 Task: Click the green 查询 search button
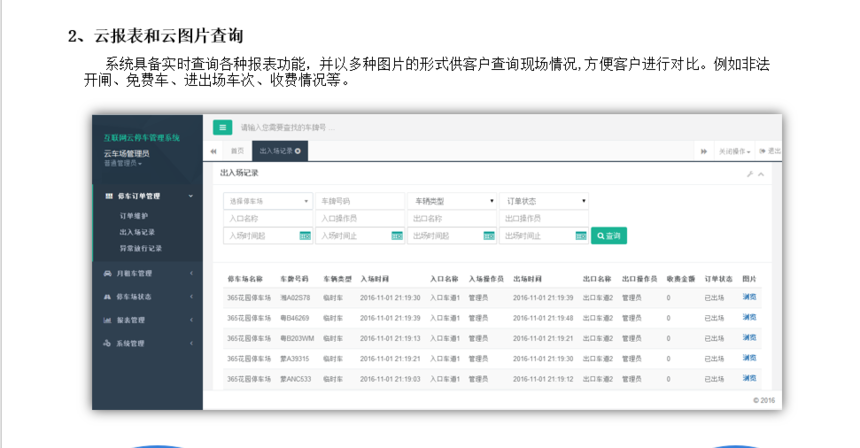(609, 236)
